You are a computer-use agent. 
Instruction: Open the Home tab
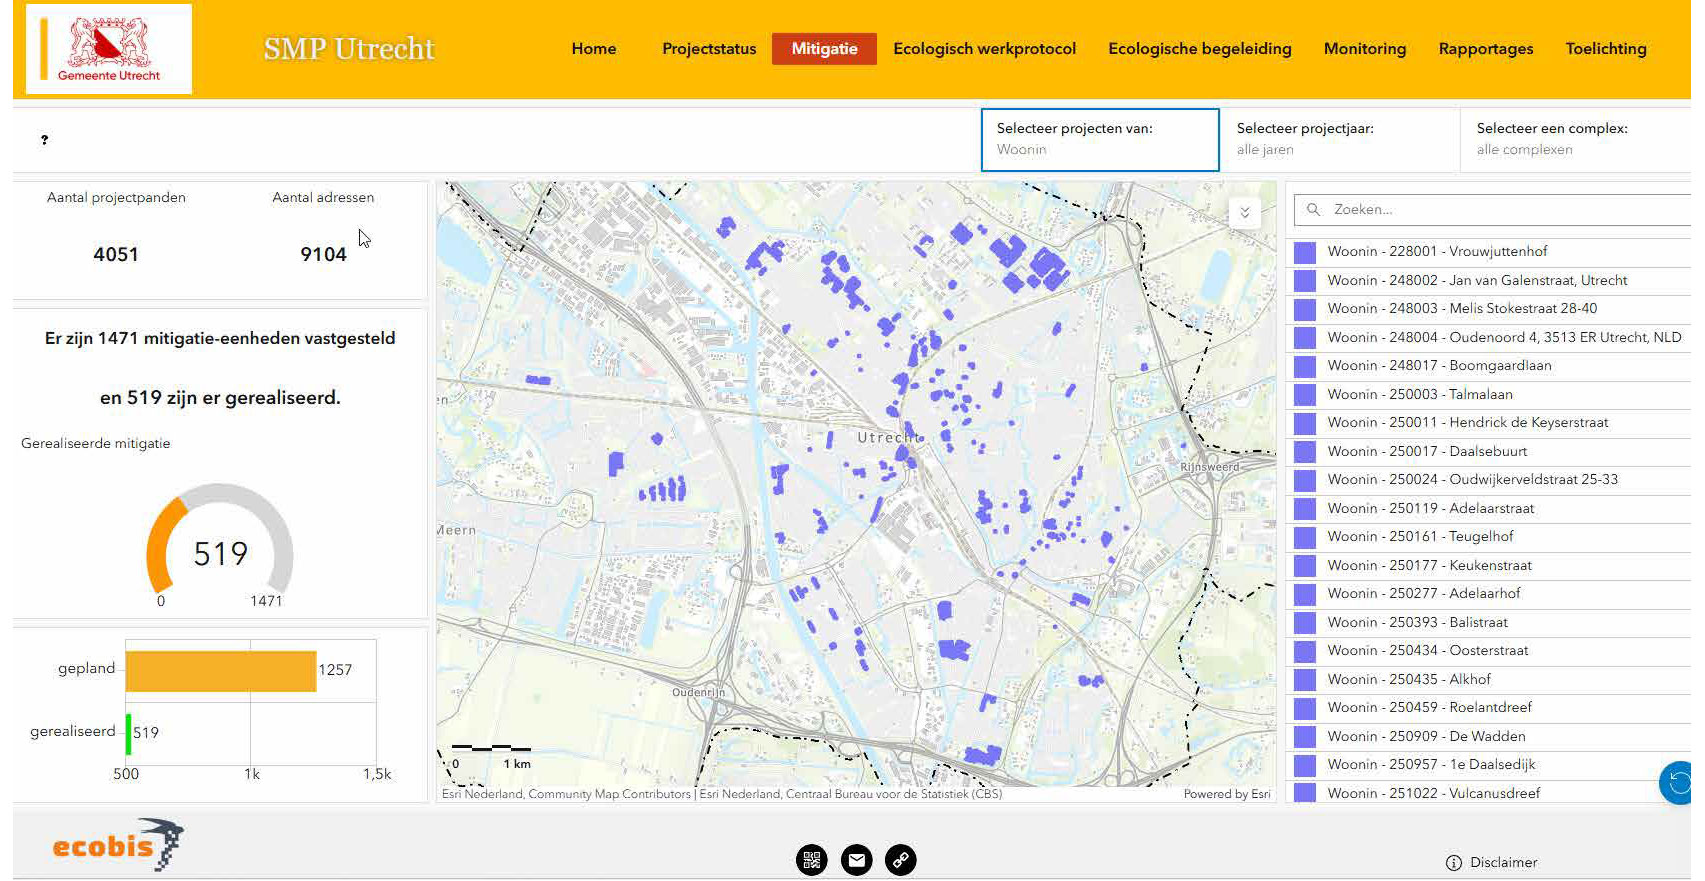pyautogui.click(x=594, y=49)
